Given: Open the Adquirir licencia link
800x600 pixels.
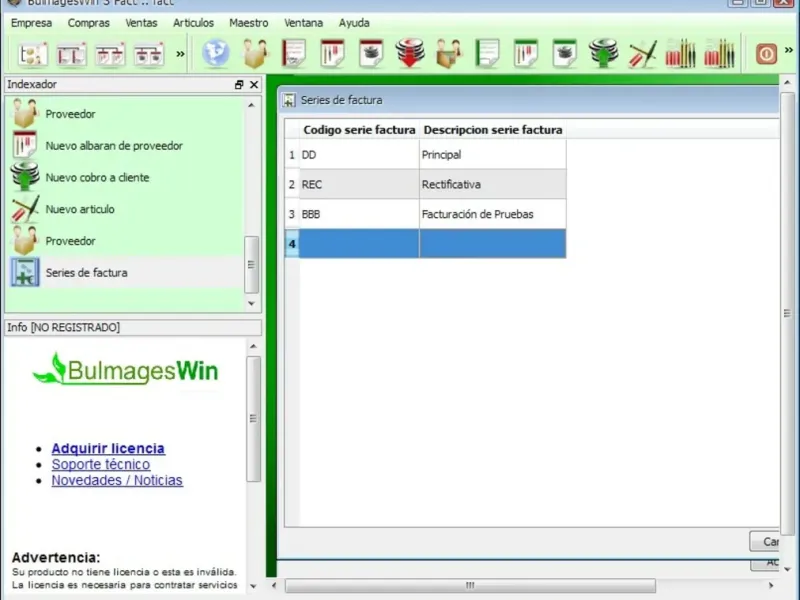Looking at the screenshot, I should pyautogui.click(x=108, y=448).
